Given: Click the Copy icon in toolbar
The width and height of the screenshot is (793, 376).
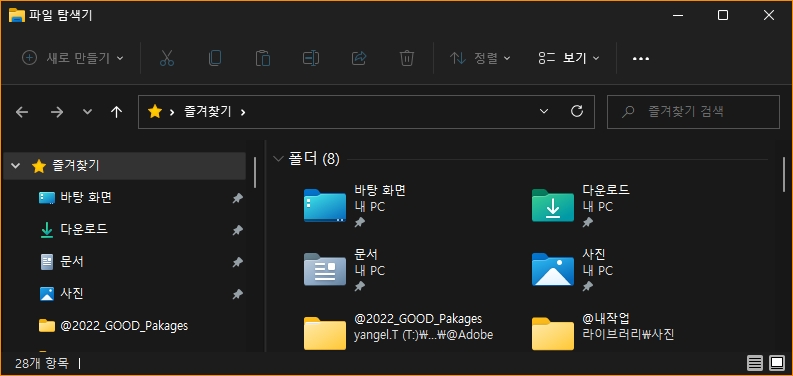Looking at the screenshot, I should pos(214,58).
